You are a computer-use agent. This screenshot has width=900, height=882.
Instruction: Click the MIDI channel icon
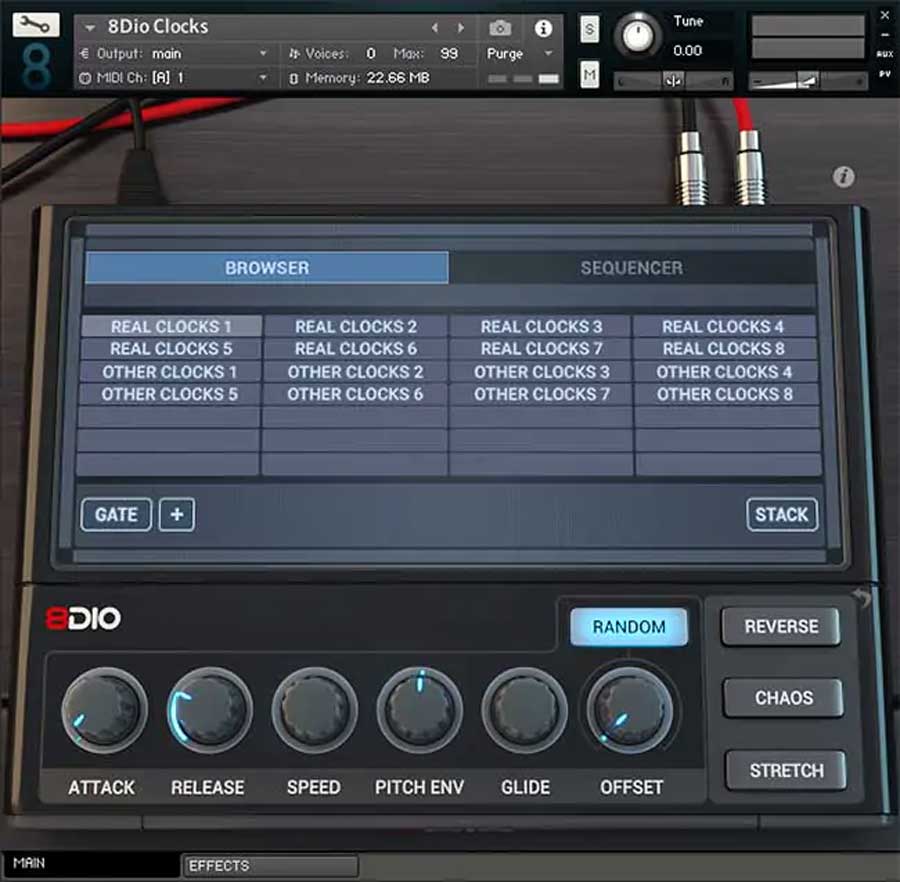(84, 78)
